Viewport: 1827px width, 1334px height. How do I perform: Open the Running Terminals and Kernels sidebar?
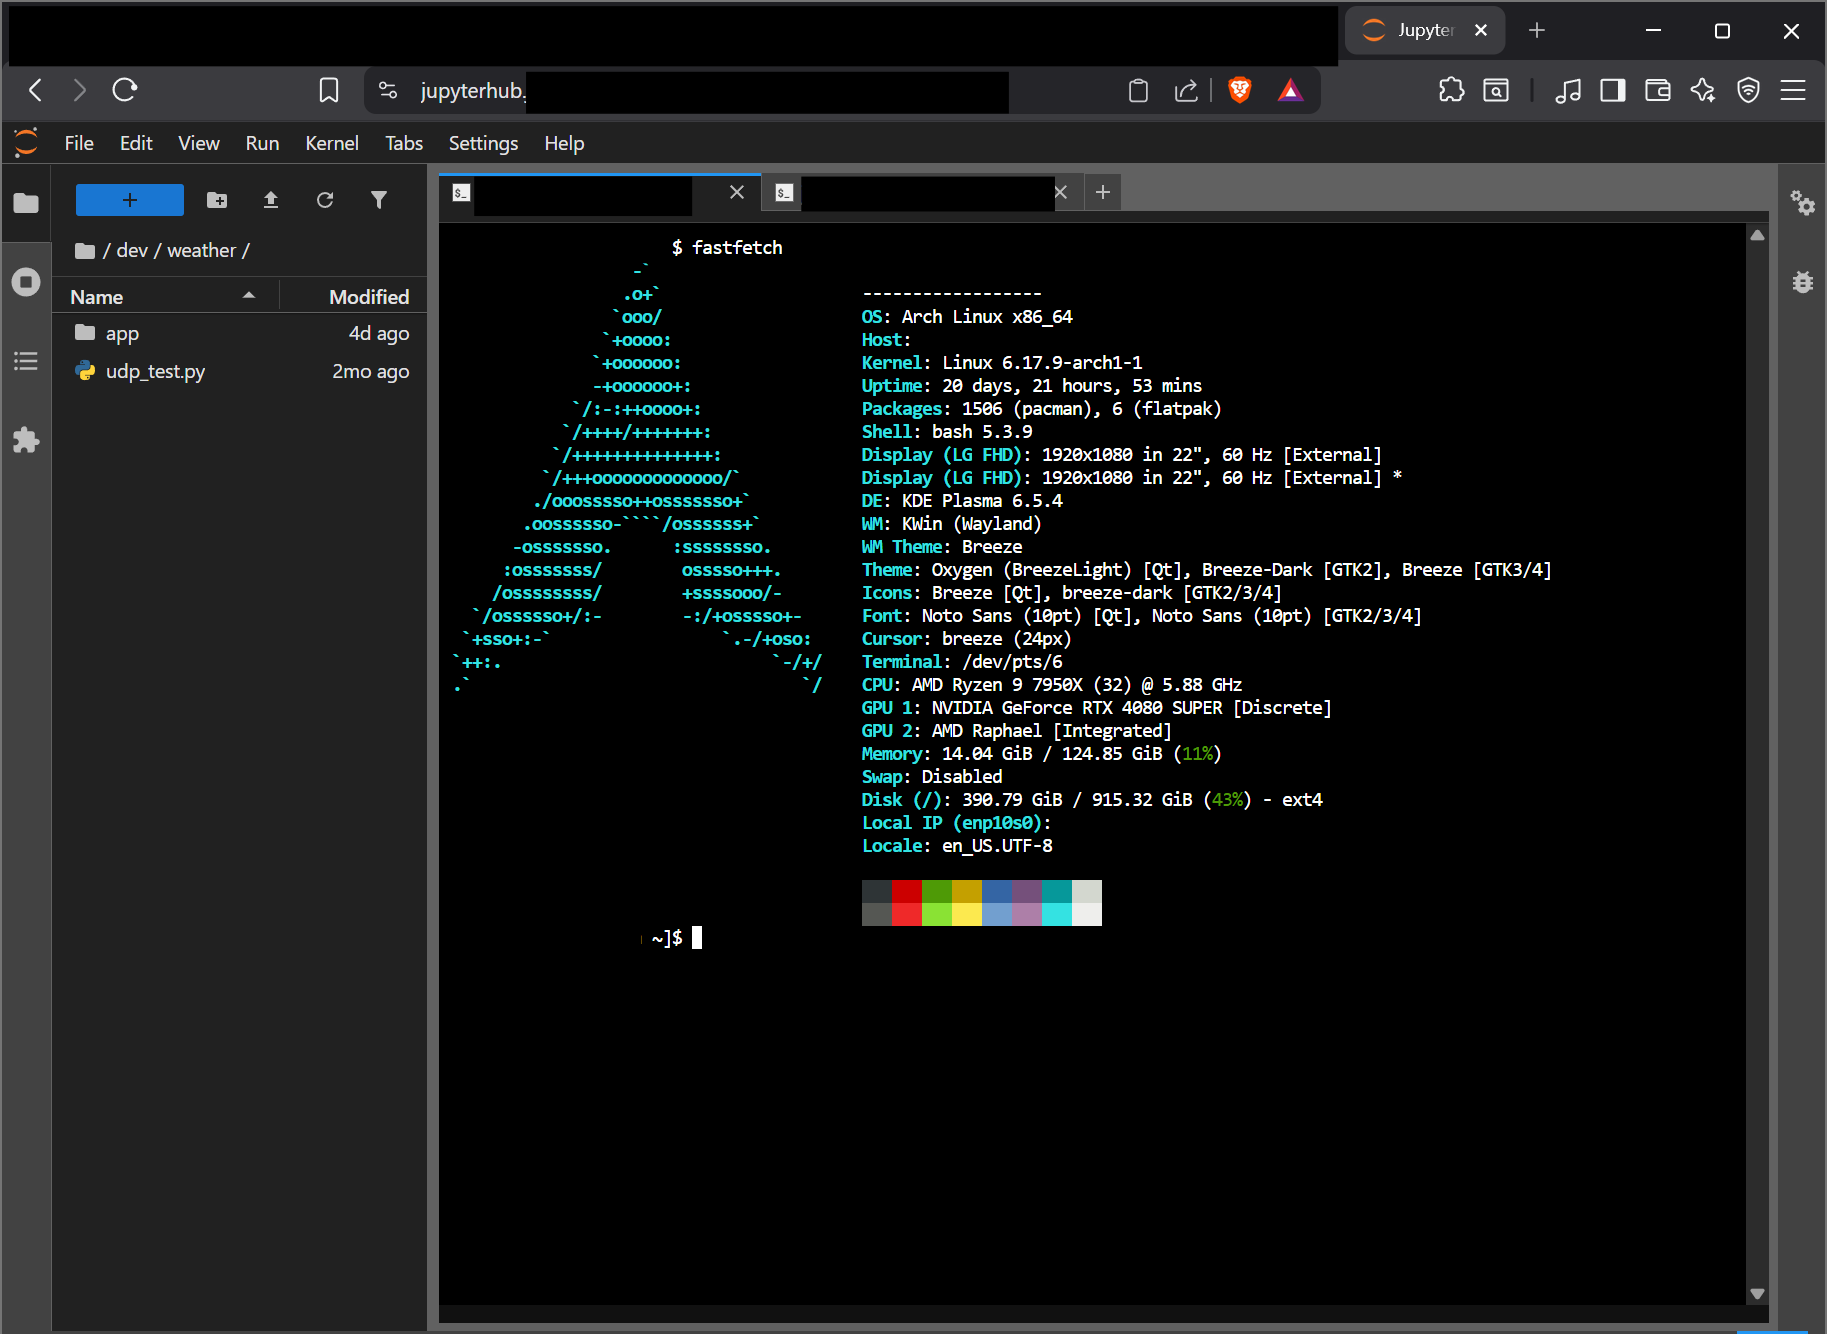click(x=26, y=282)
